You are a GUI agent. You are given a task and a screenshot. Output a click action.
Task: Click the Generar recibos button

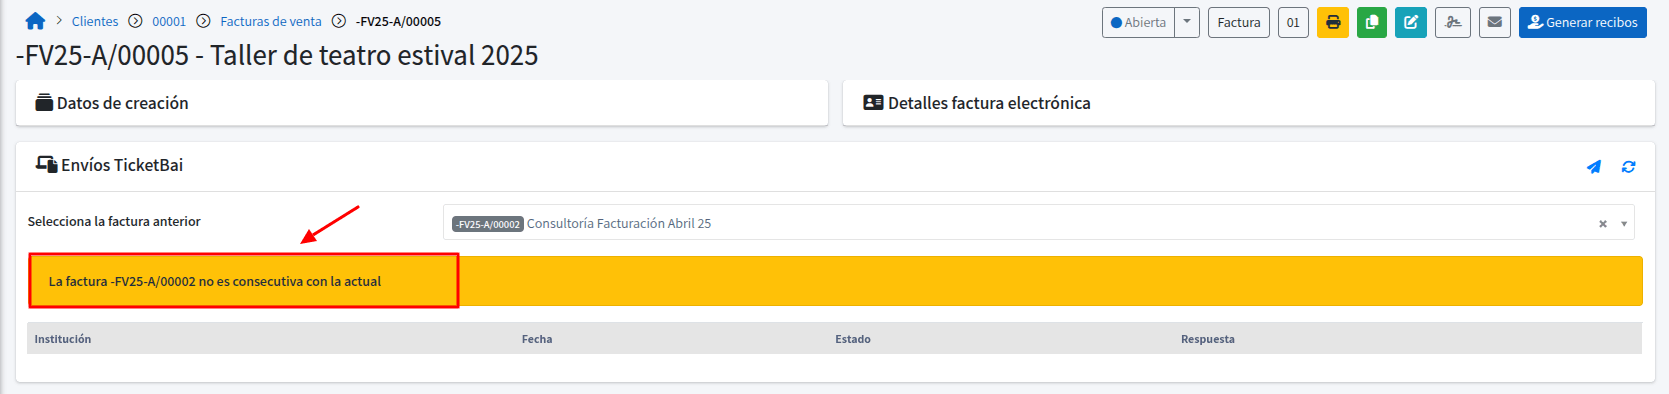coord(1583,22)
